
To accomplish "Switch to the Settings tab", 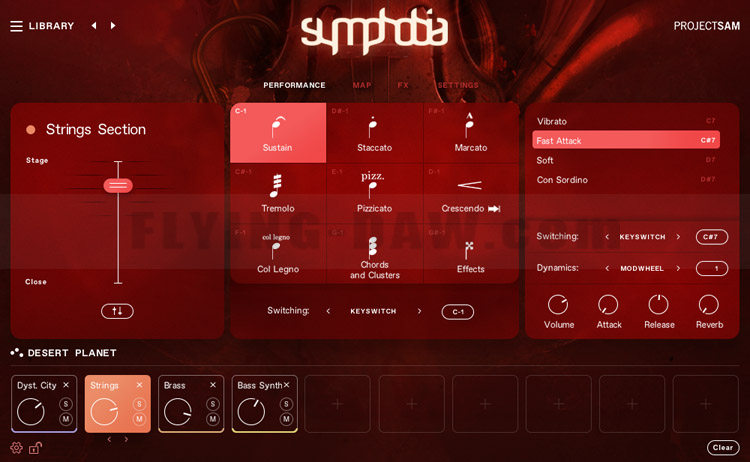I will coord(458,85).
